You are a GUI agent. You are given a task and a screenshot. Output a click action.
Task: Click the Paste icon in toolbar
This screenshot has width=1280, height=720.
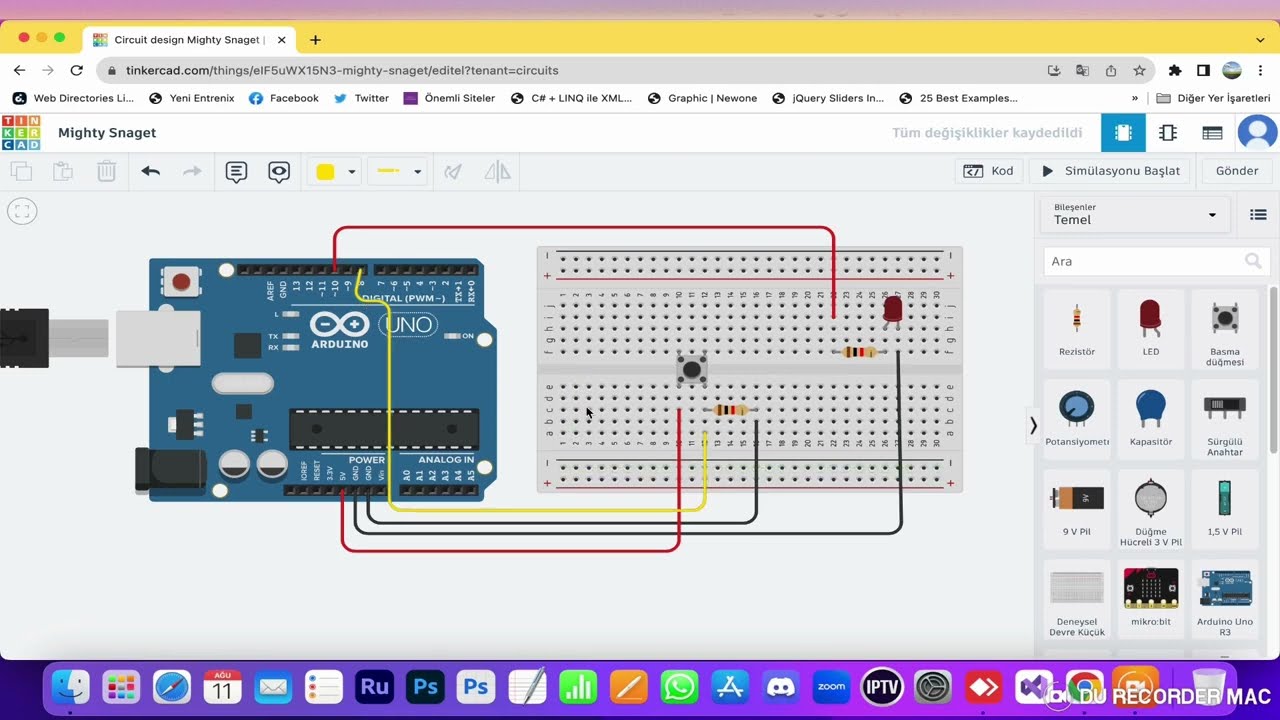point(63,171)
